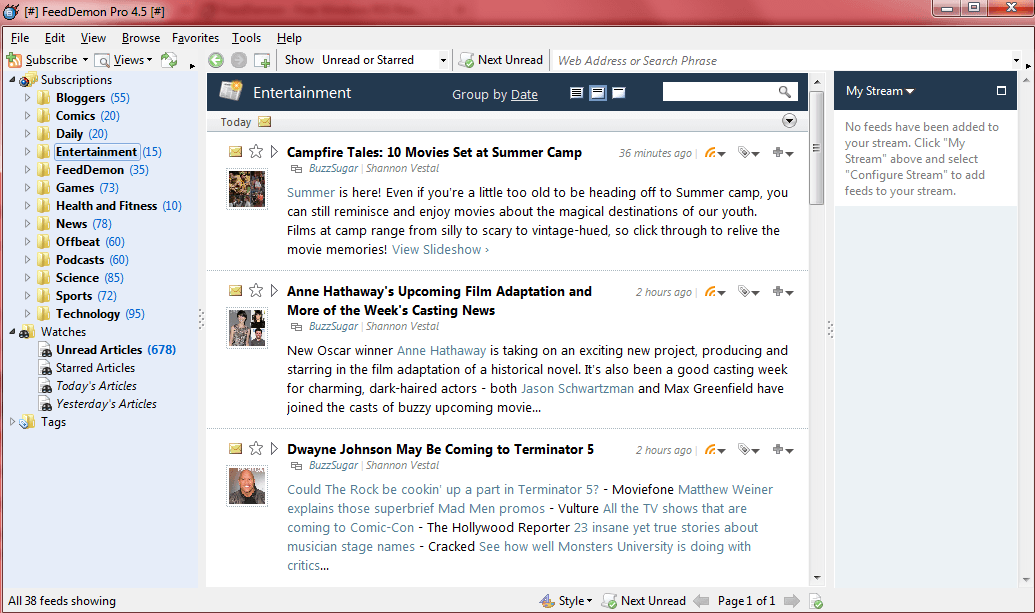Click the Subscribe toolbar icon
1035x613 pixels.
tap(15, 60)
